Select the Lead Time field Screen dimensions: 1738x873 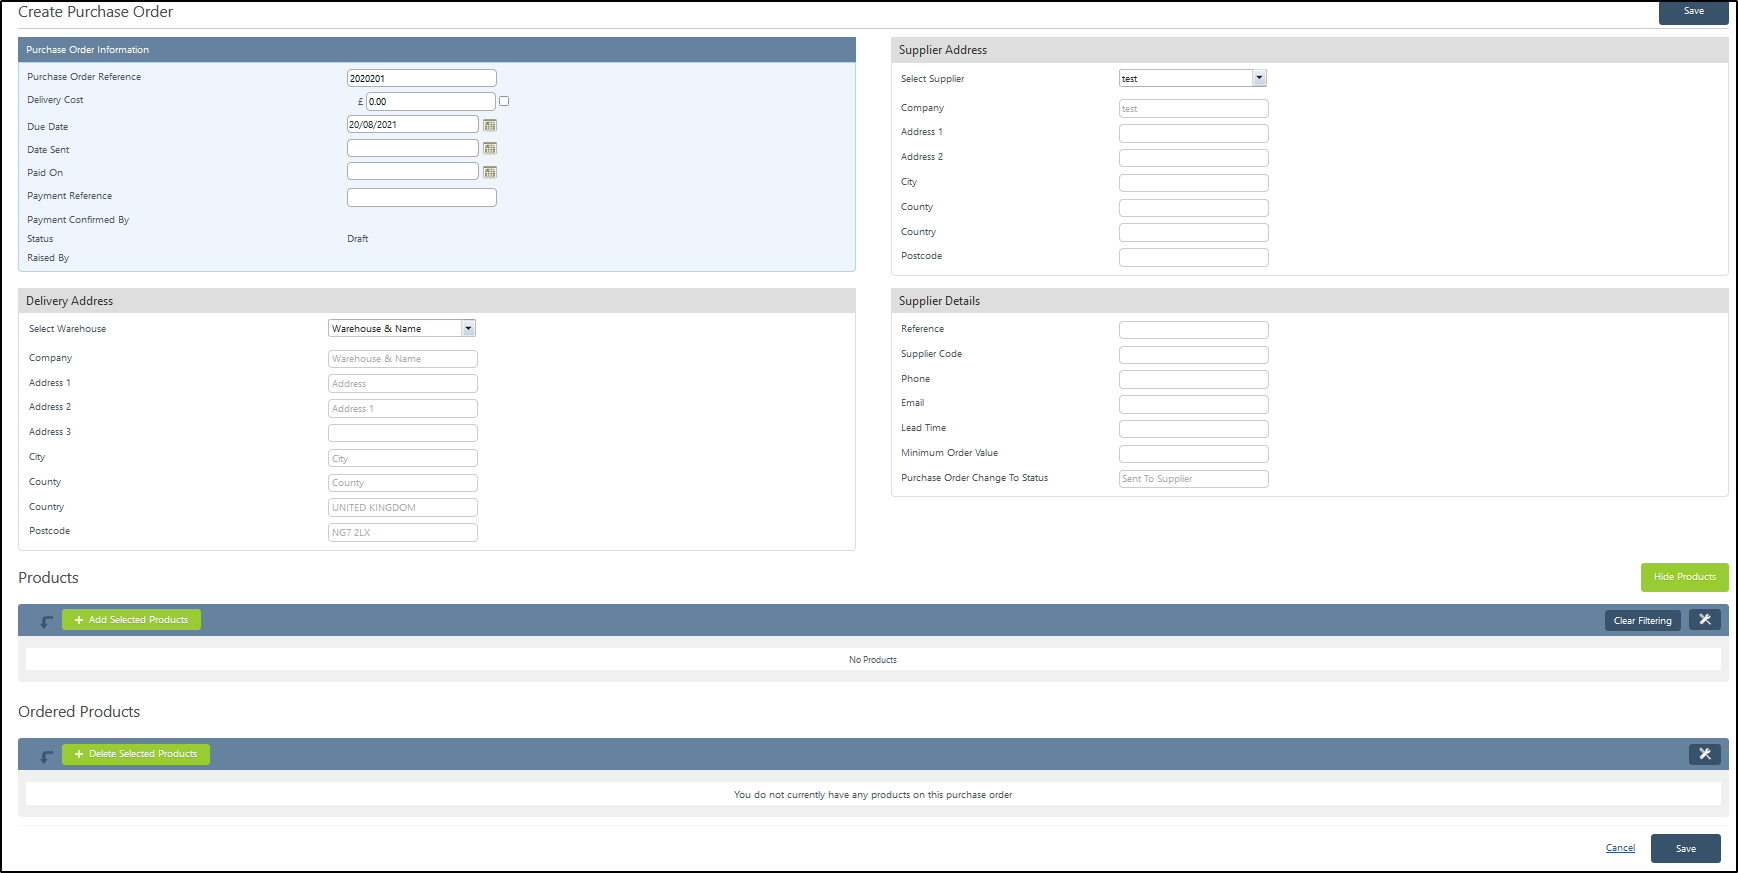pyautogui.click(x=1194, y=429)
